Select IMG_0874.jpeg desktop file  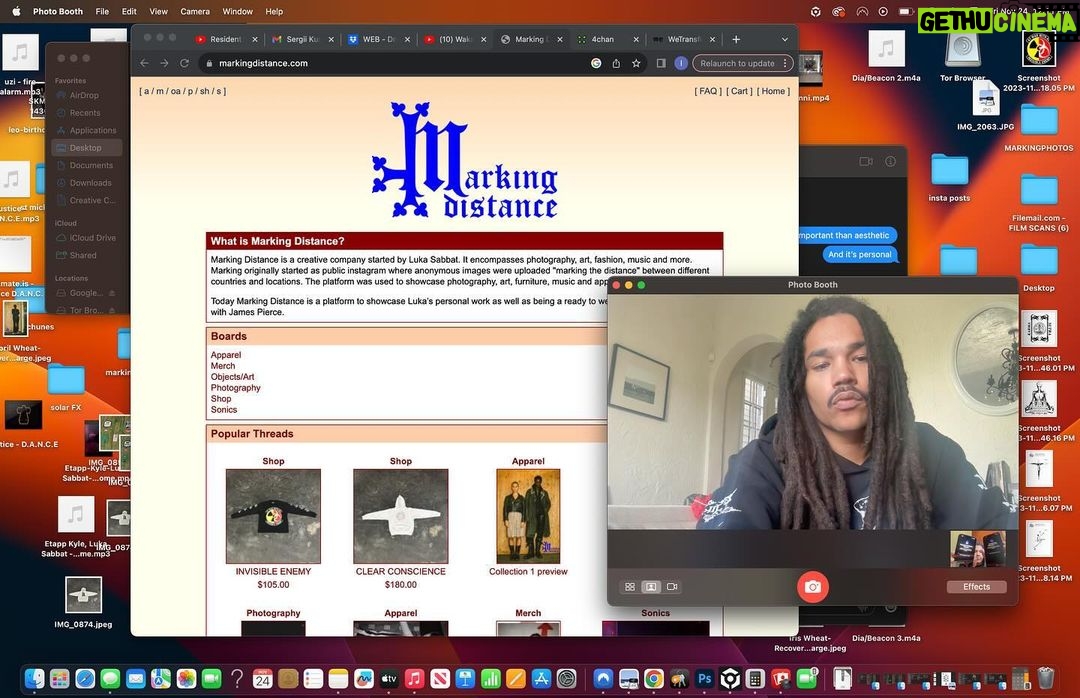click(83, 602)
